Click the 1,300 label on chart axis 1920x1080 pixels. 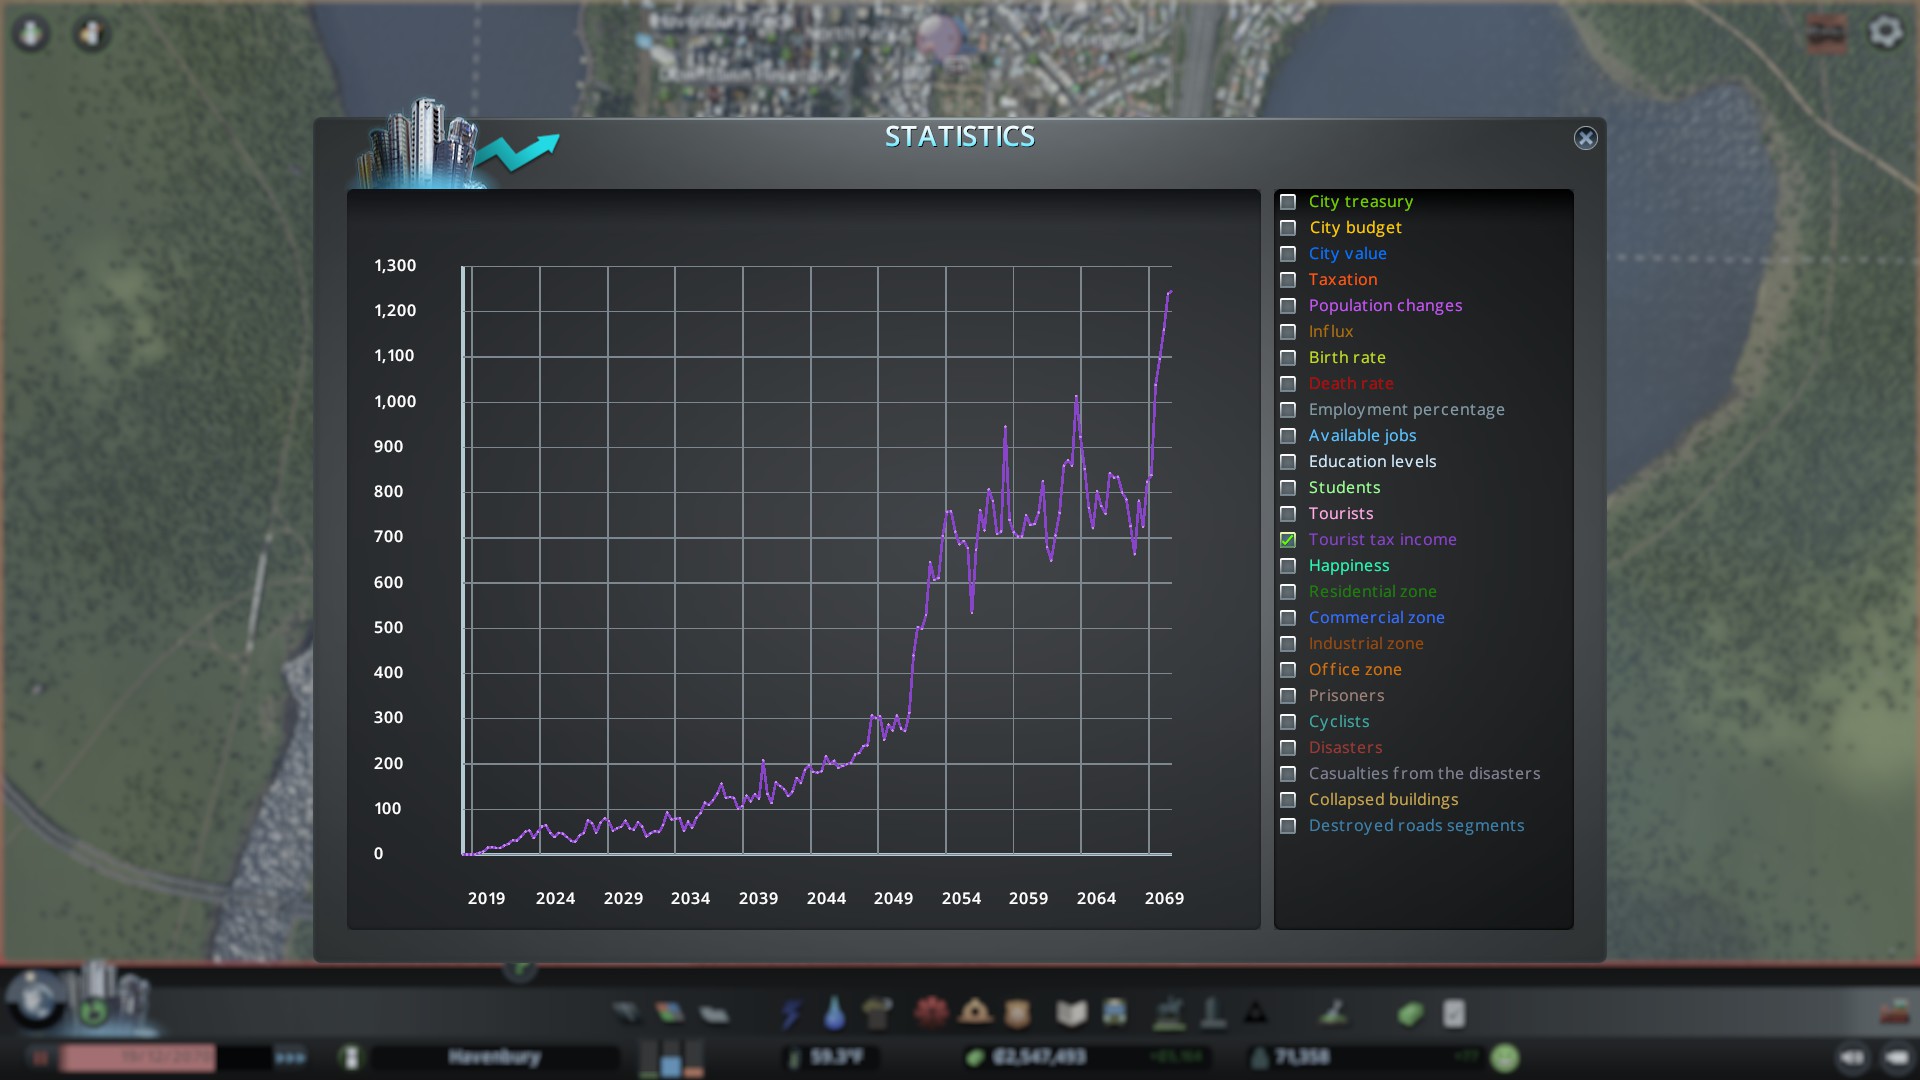(x=395, y=265)
